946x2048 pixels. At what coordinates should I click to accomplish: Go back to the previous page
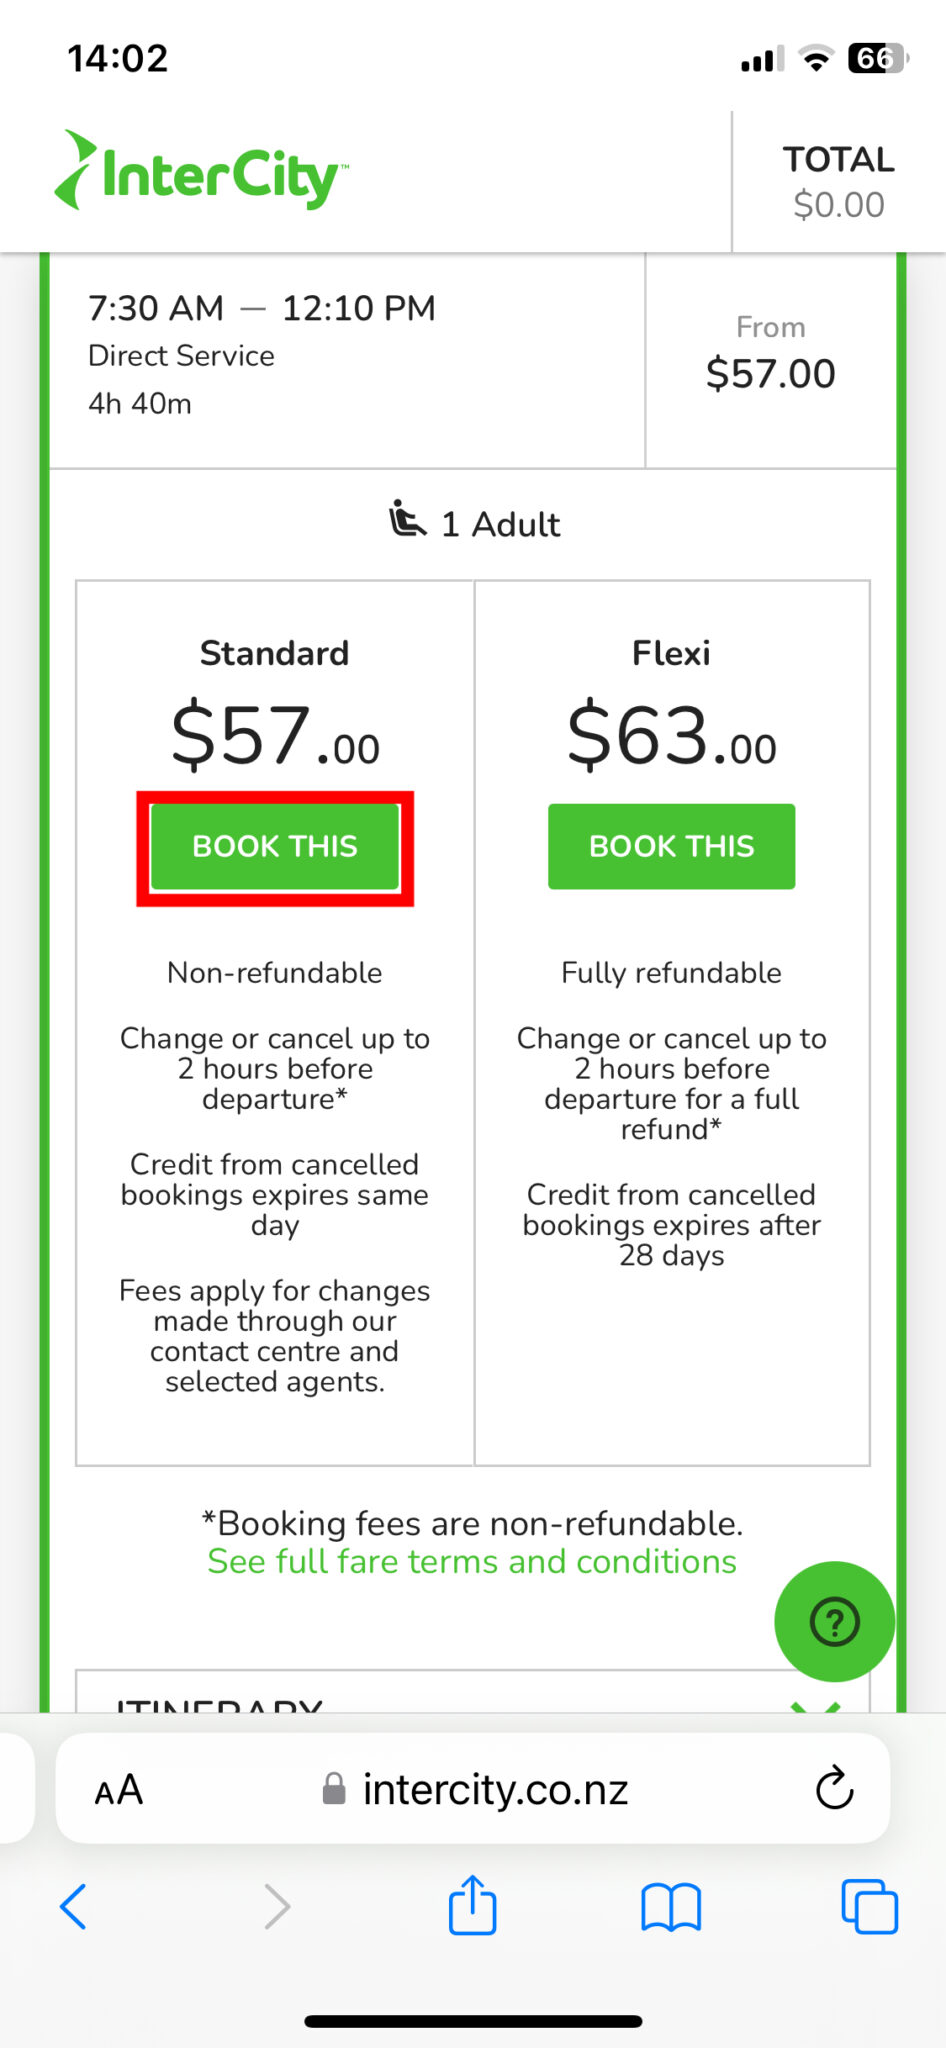click(74, 1906)
